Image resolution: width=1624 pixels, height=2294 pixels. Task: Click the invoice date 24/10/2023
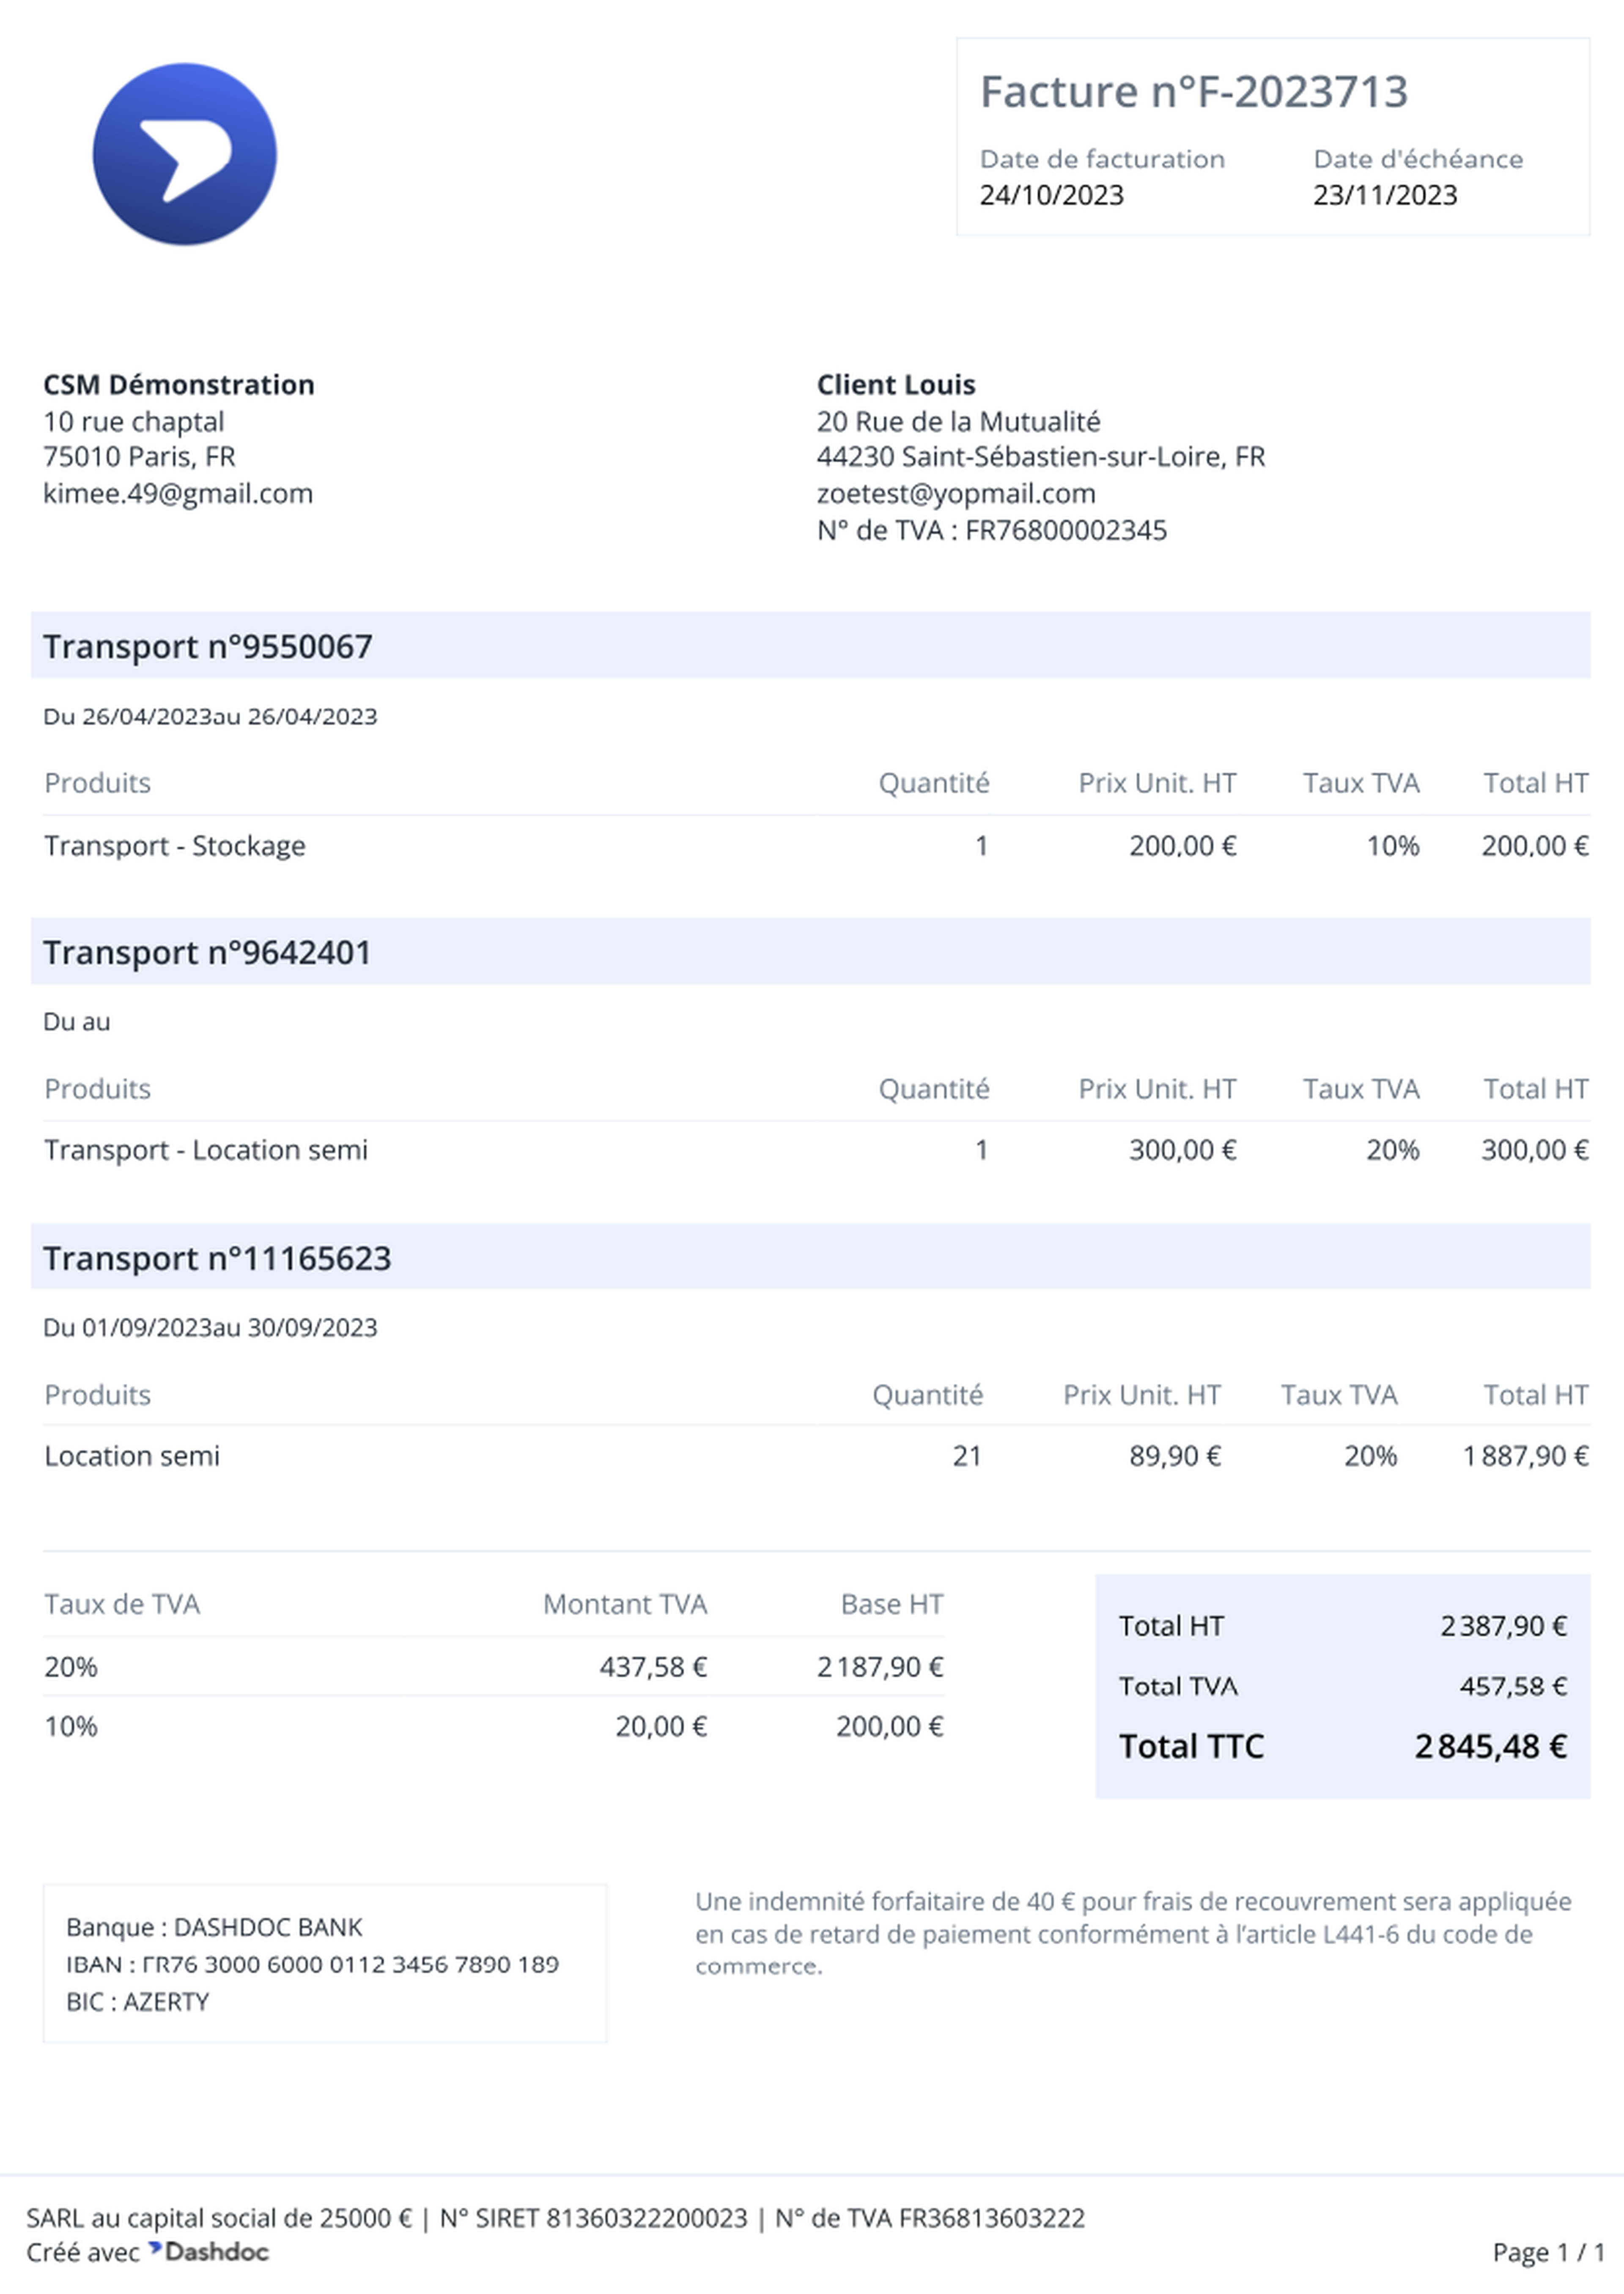(x=1052, y=195)
